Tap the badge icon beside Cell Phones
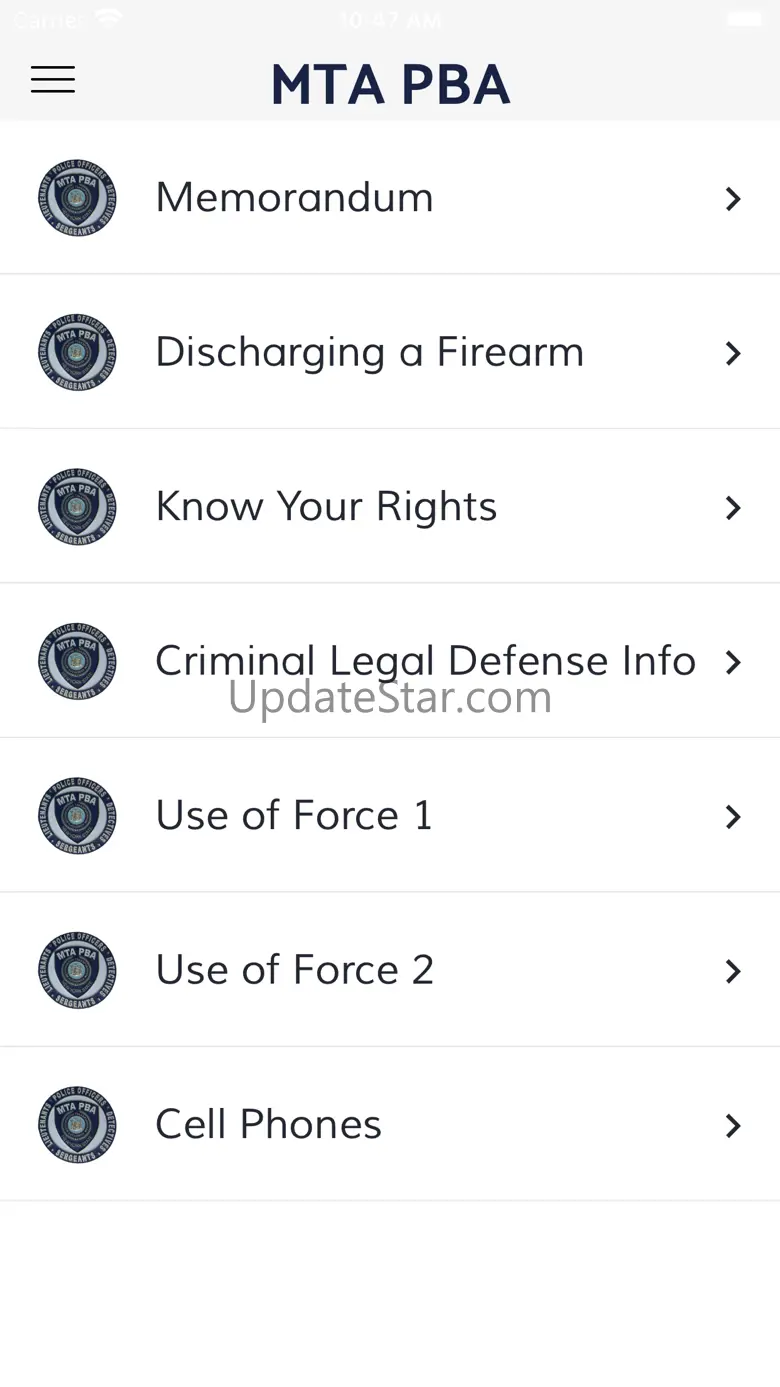780x1387 pixels. 77,1125
